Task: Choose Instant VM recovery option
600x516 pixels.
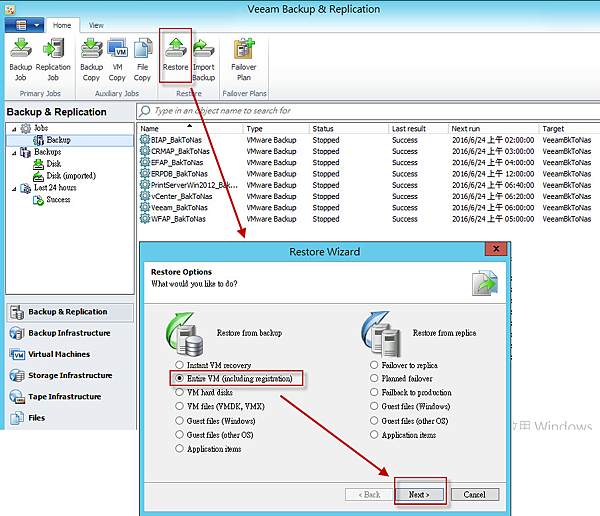Action: [x=179, y=365]
